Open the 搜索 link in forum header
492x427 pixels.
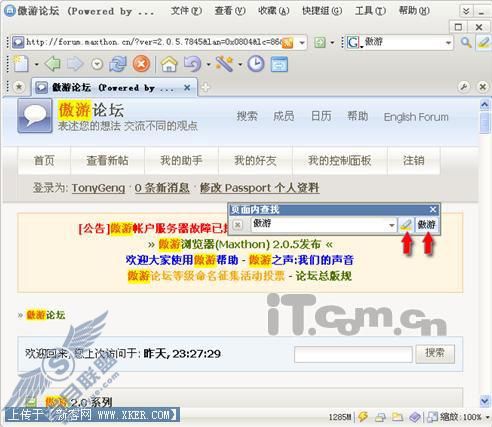pyautogui.click(x=247, y=116)
